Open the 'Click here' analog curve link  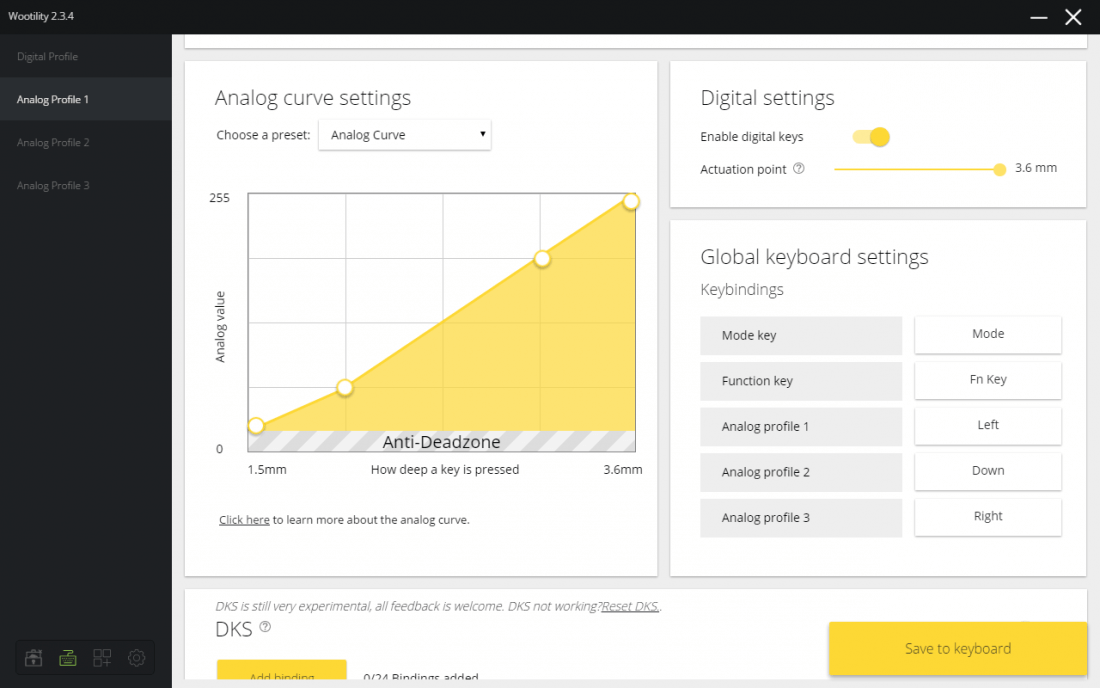point(244,520)
